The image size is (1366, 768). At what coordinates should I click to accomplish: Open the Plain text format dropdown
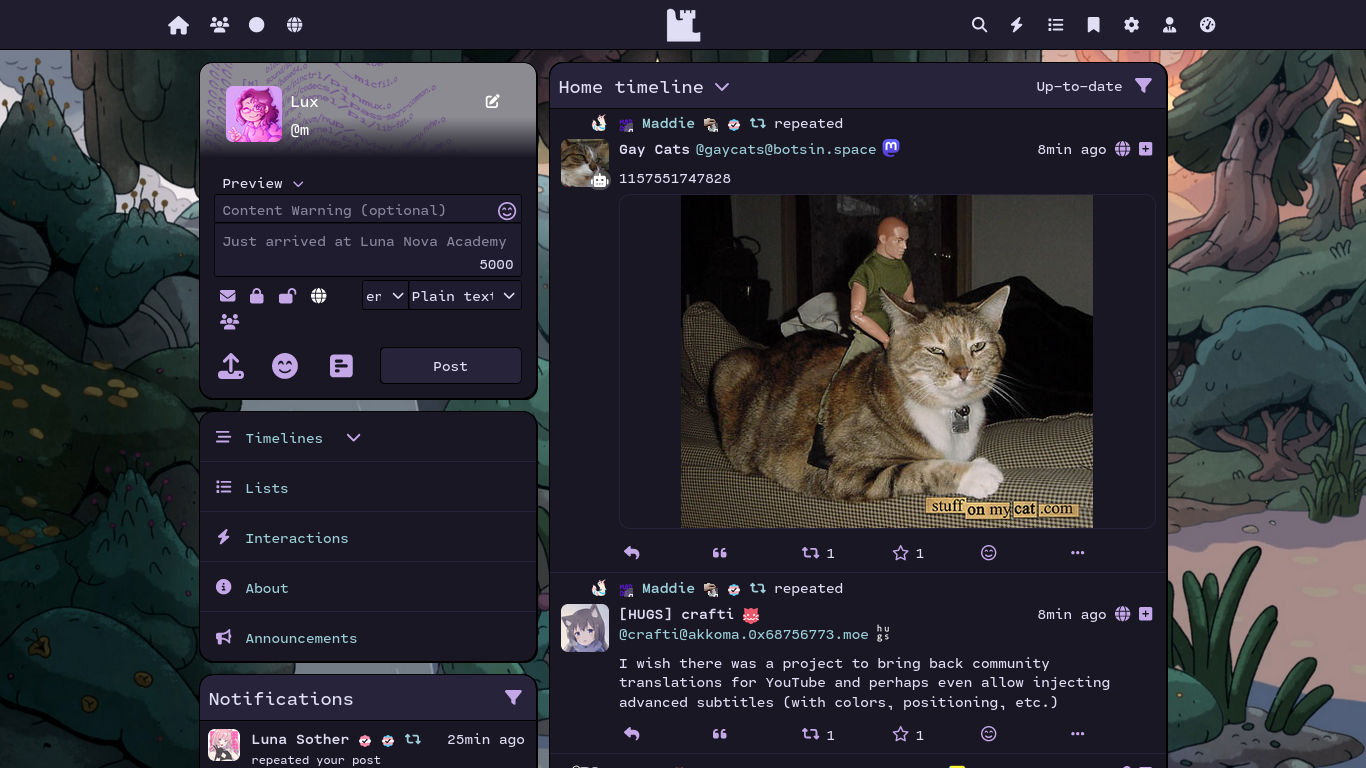pos(465,296)
